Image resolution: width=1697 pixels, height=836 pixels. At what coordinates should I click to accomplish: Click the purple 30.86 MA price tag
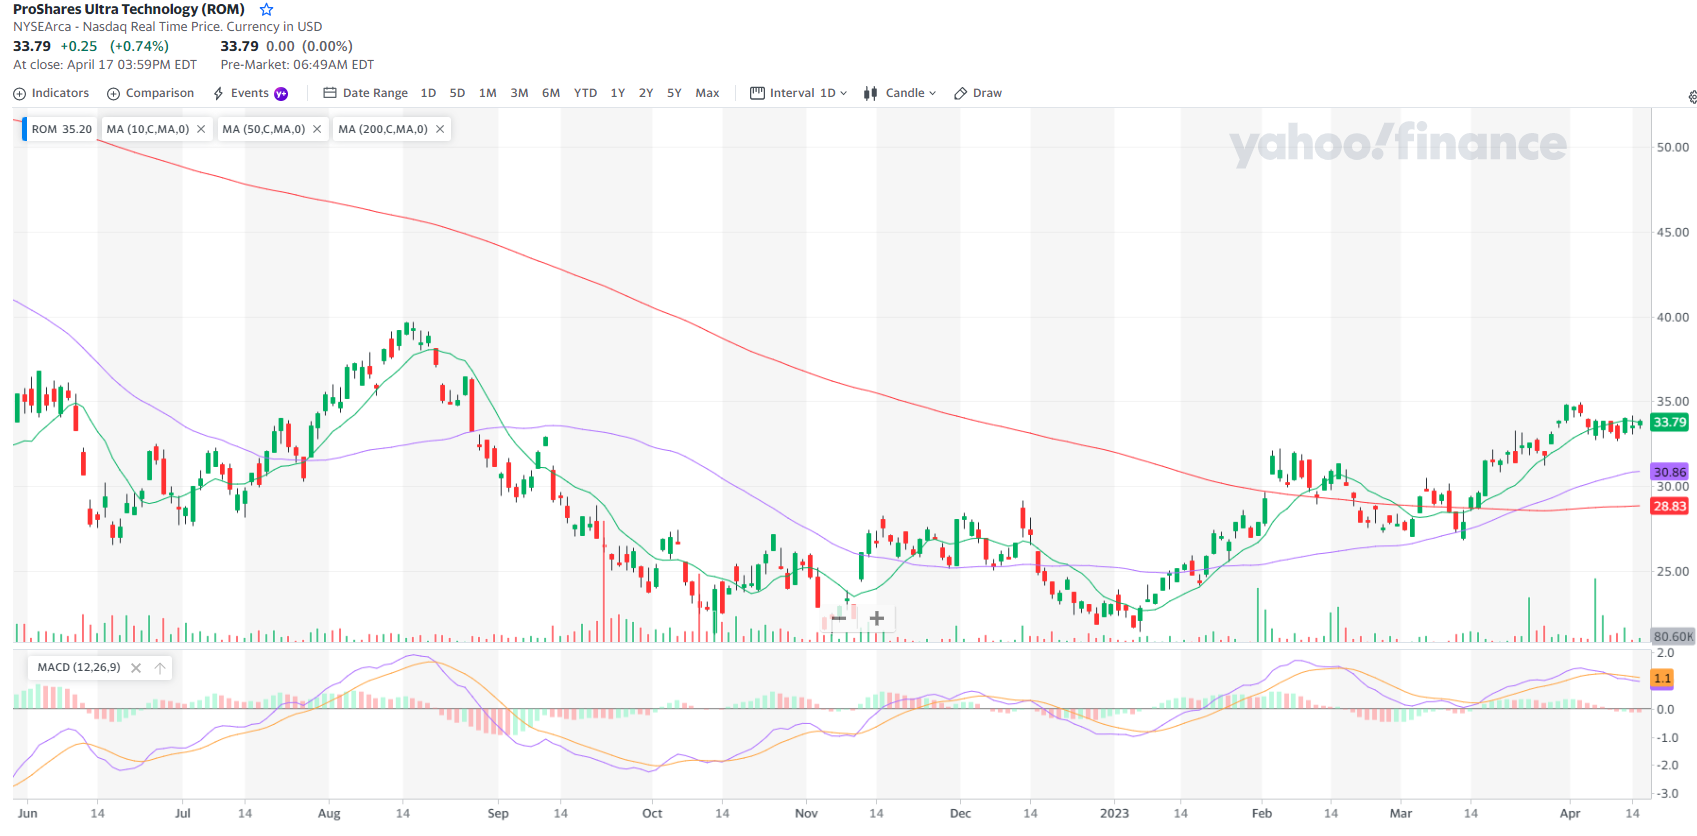1669,472
